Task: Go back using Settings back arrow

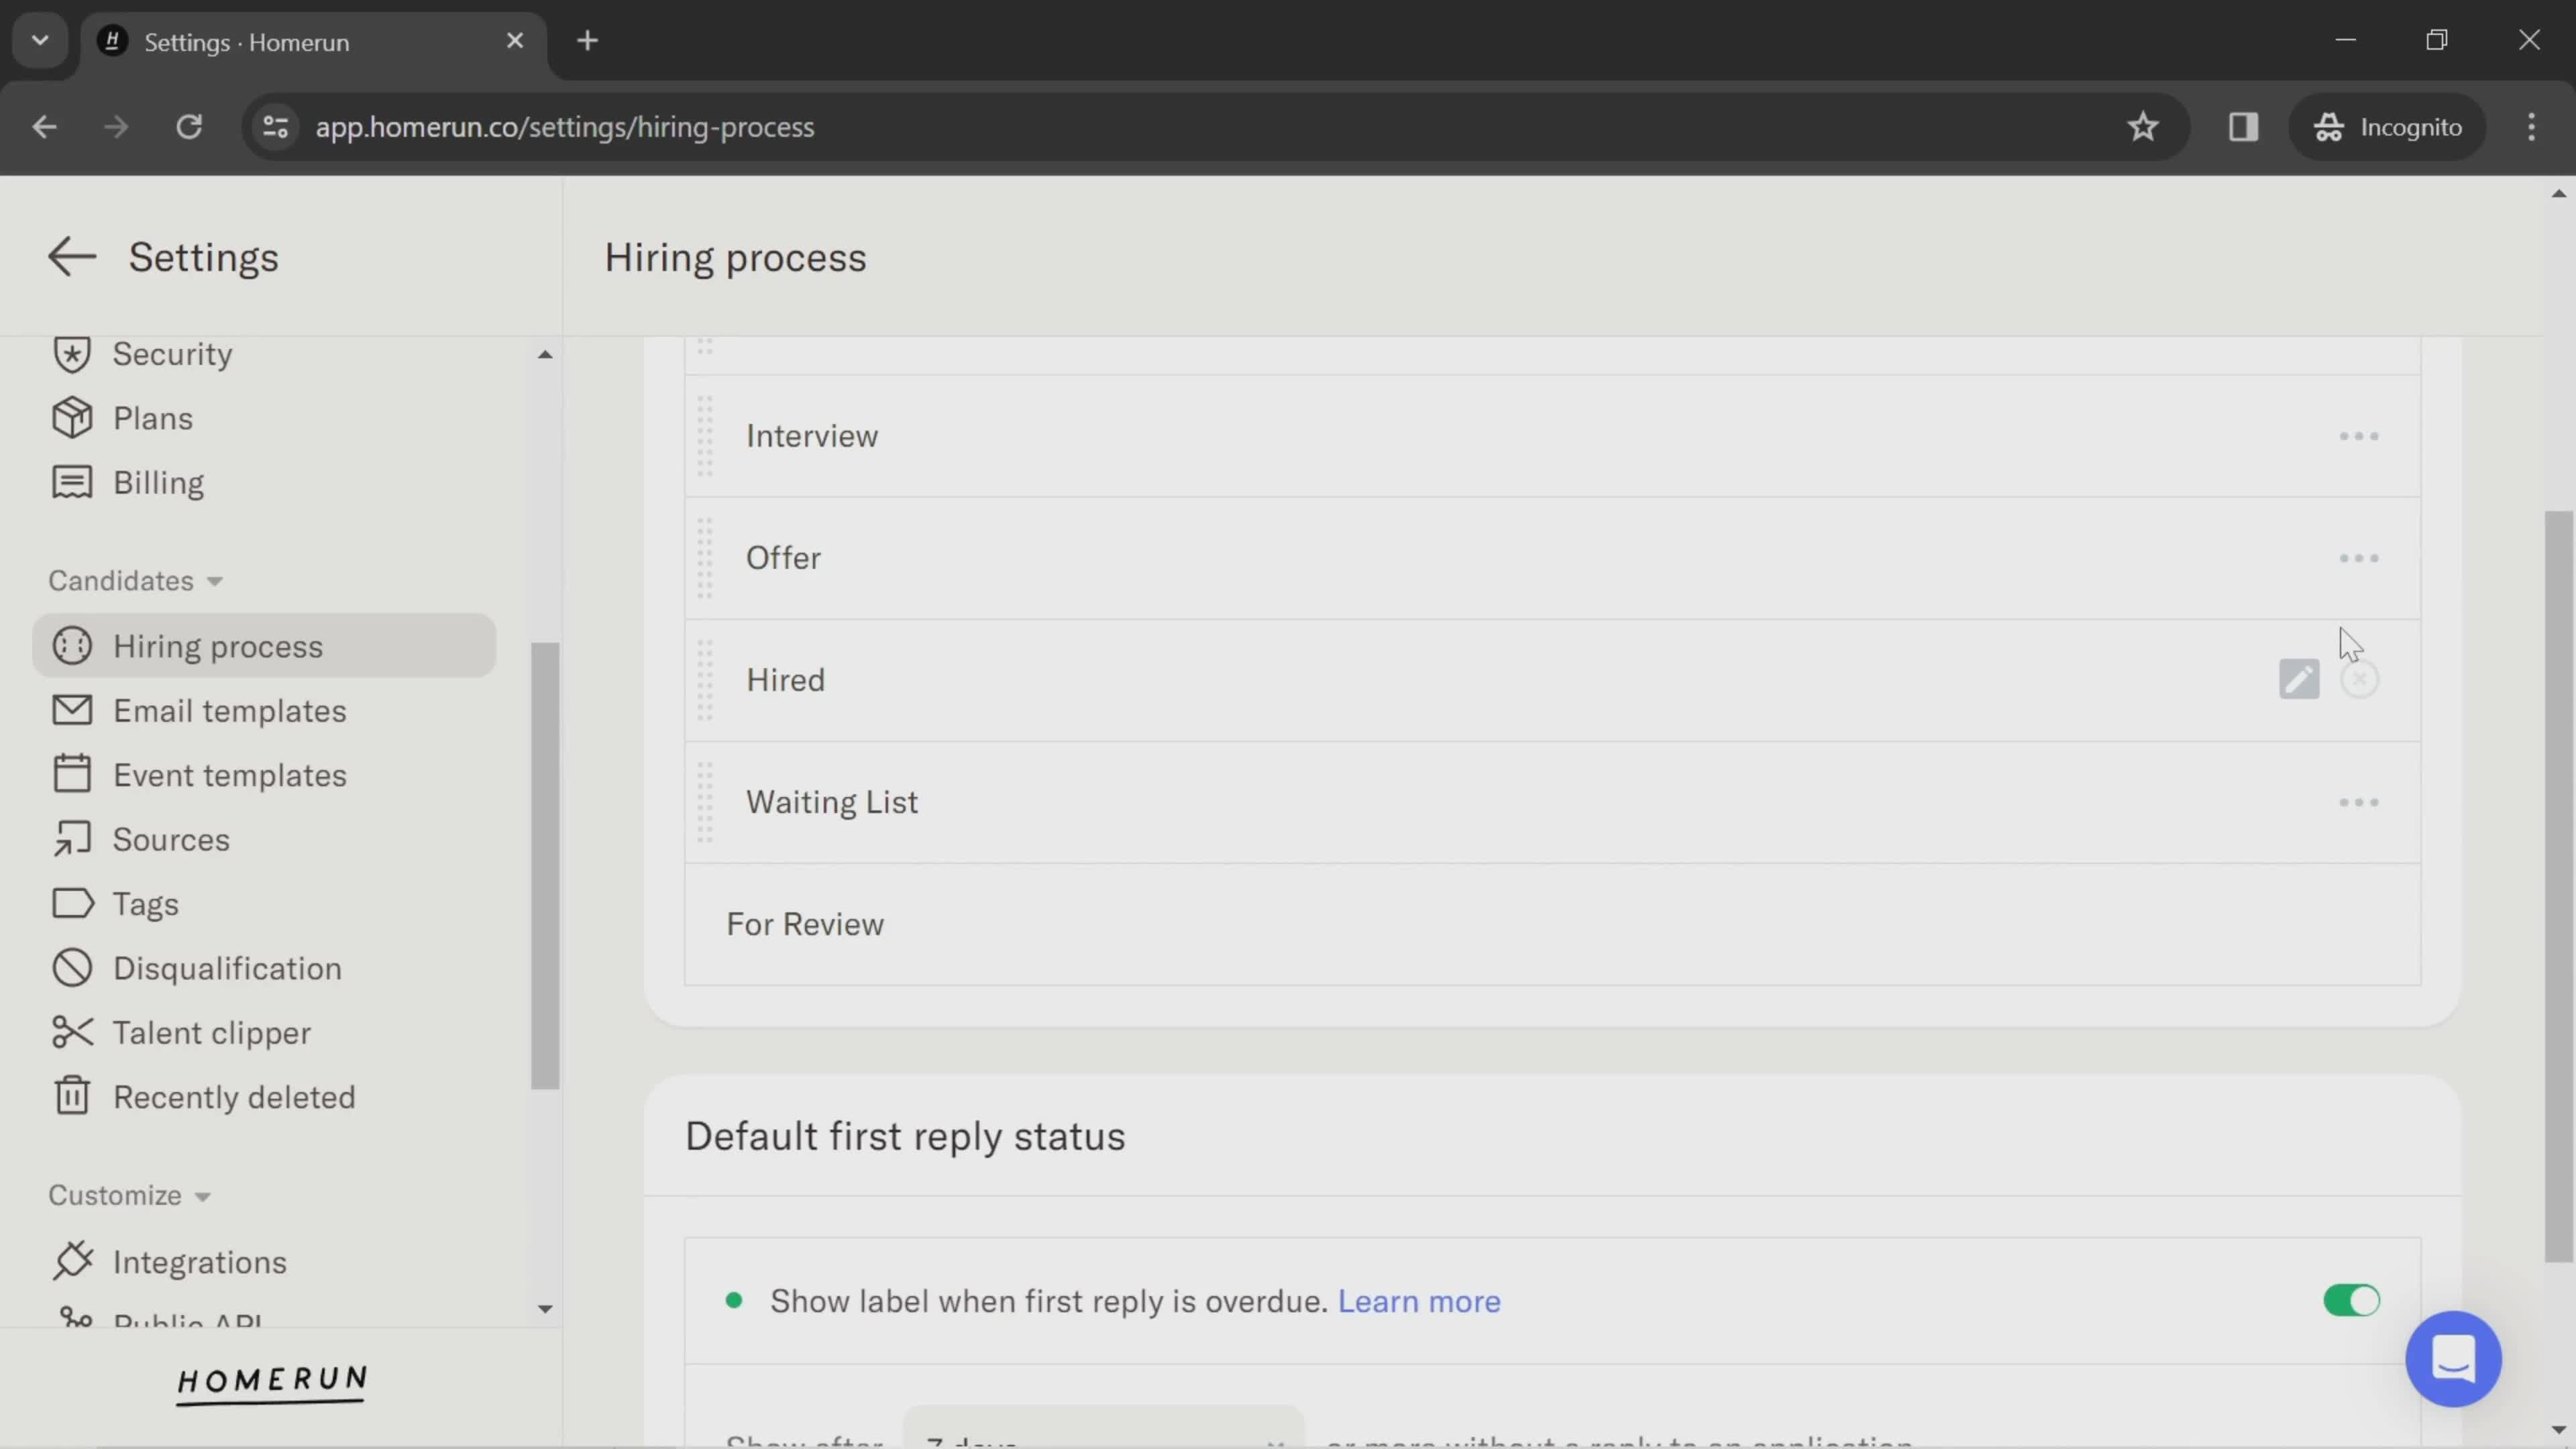Action: click(x=72, y=257)
